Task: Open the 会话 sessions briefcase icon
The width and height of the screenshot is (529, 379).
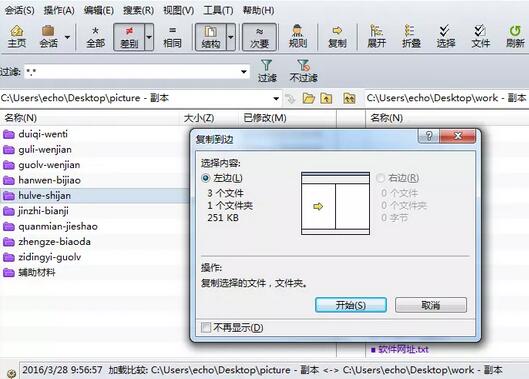Action: pyautogui.click(x=48, y=36)
